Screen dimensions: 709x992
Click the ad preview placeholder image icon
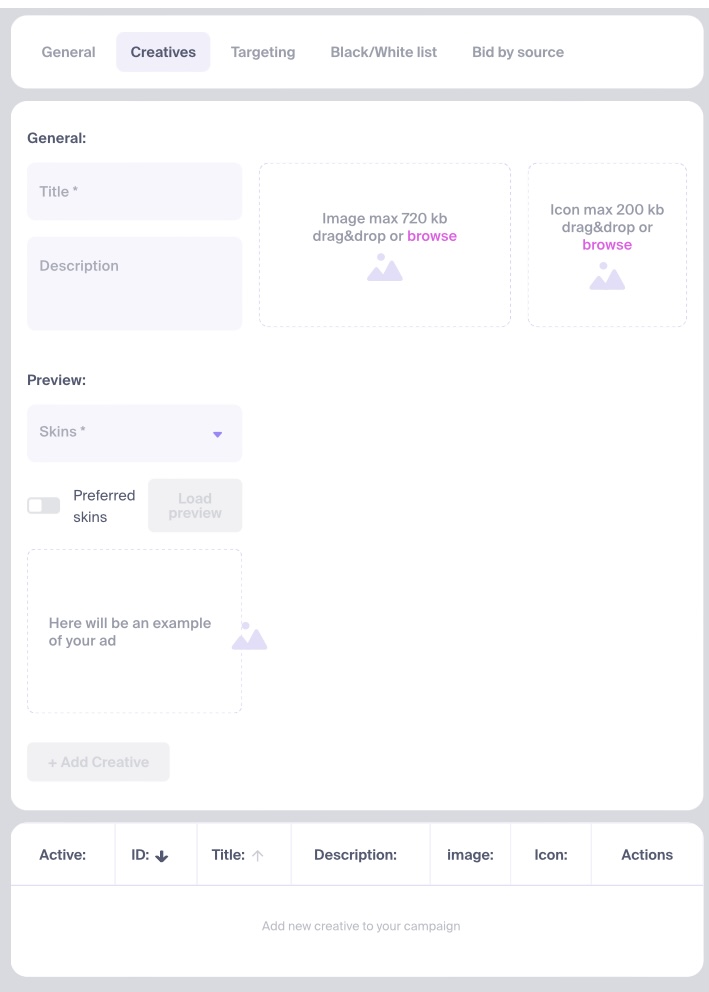(x=249, y=636)
